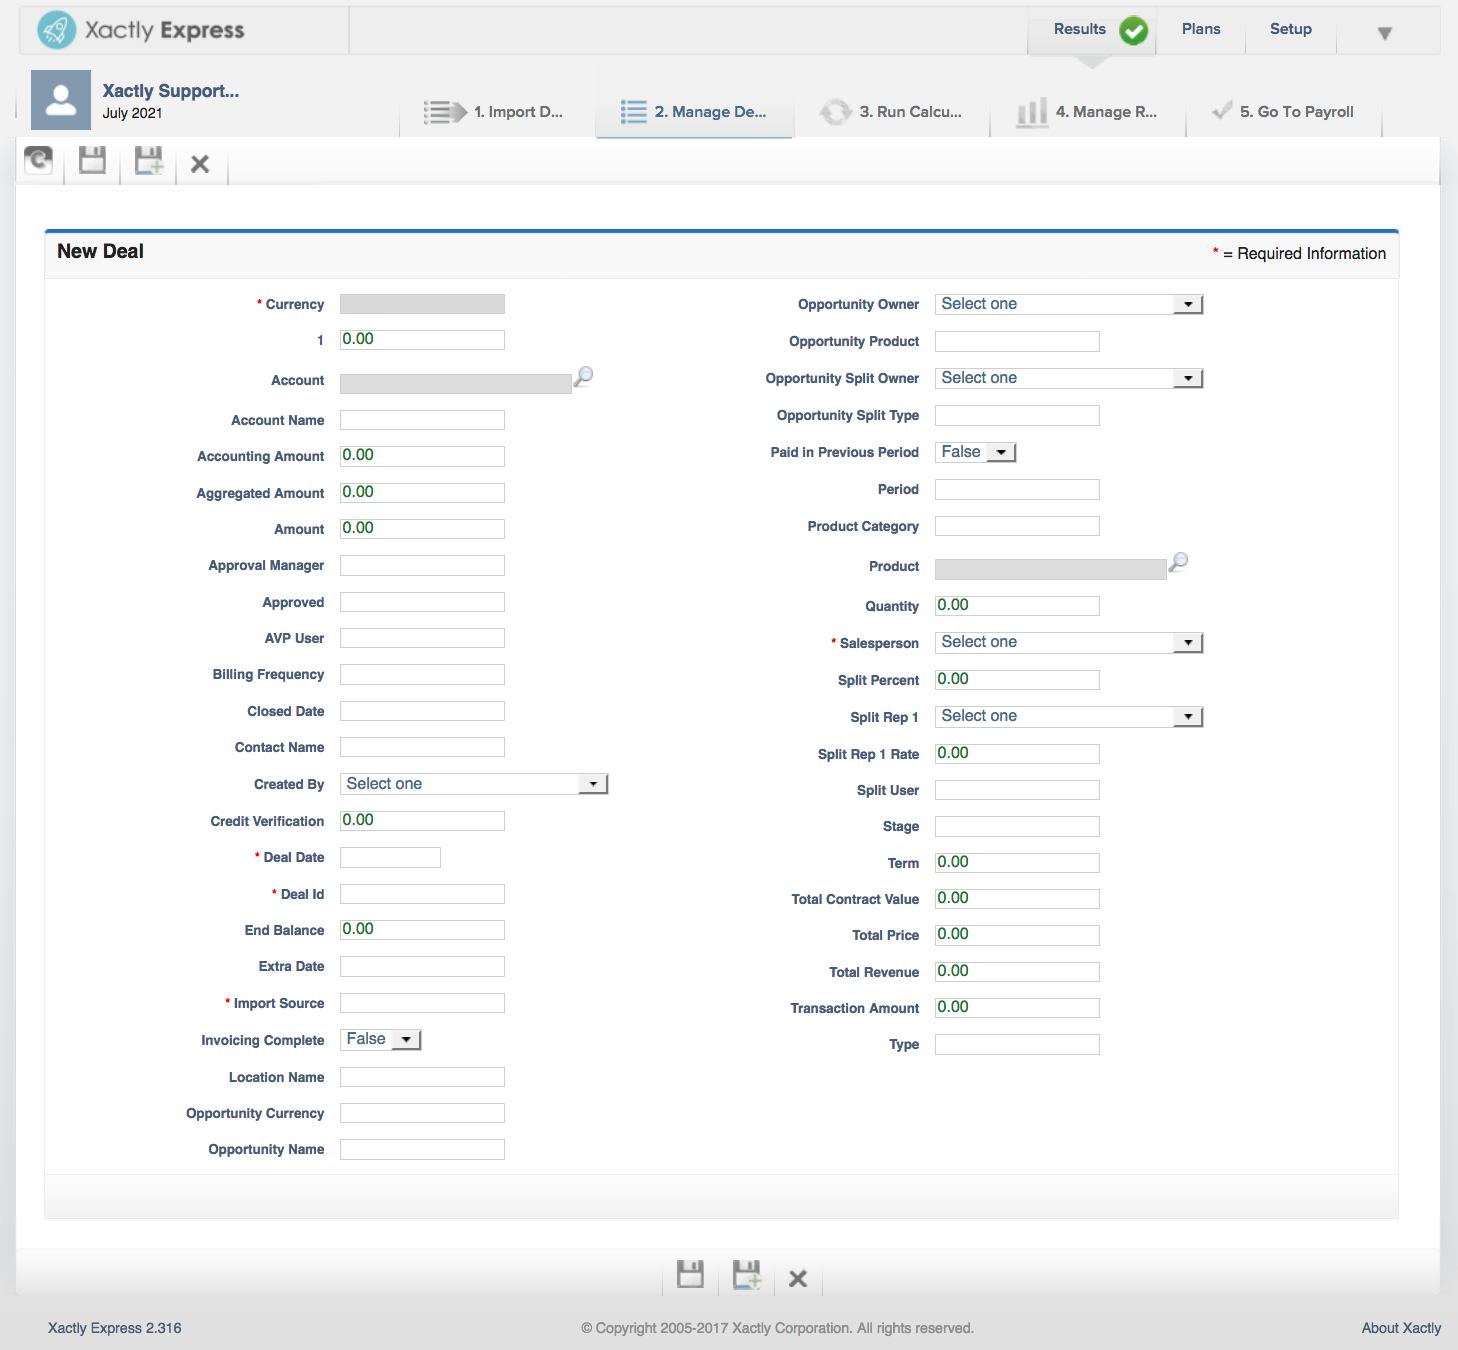Click the Total Contract Value field
The height and width of the screenshot is (1350, 1458).
coord(1017,899)
